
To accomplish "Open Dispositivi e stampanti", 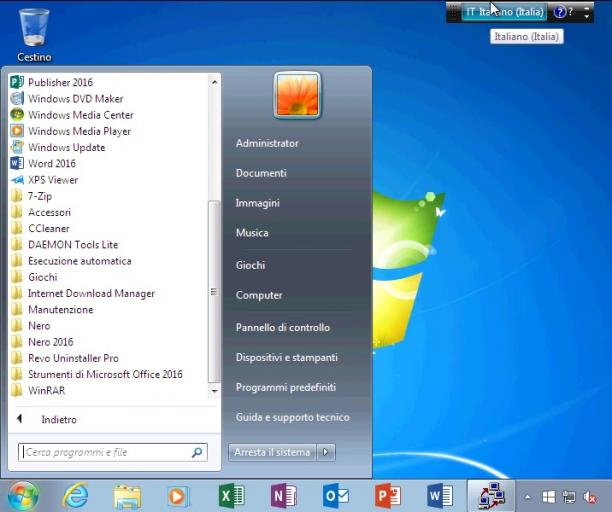I will 287,357.
